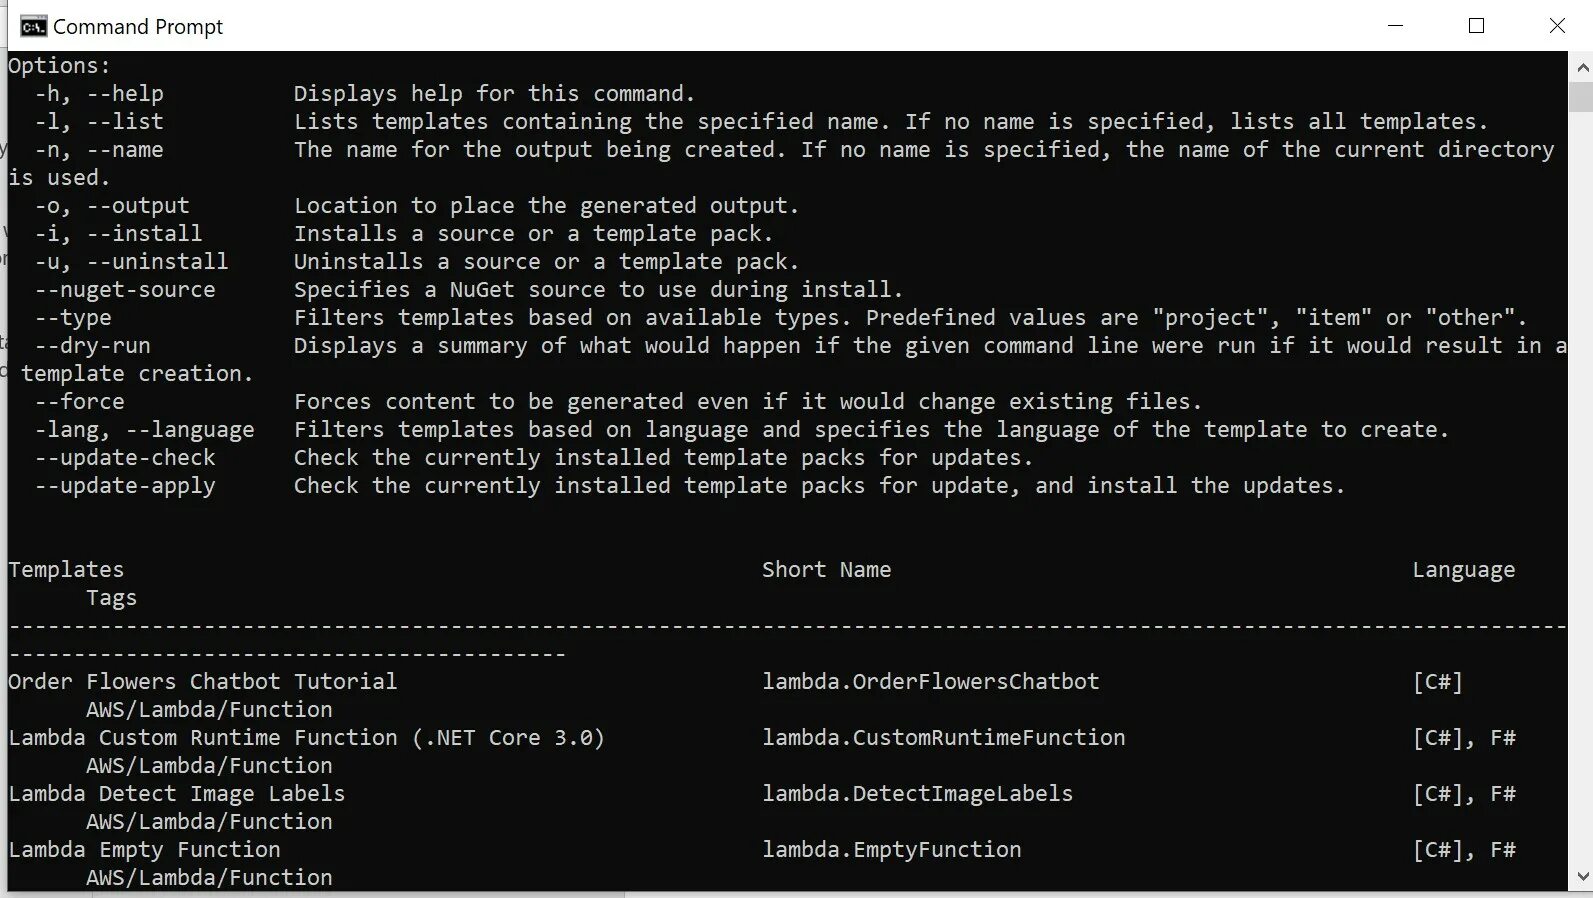Screen dimensions: 1593x898
Task: Click the lambda.DetectImageLabels short name
Action: coord(918,793)
